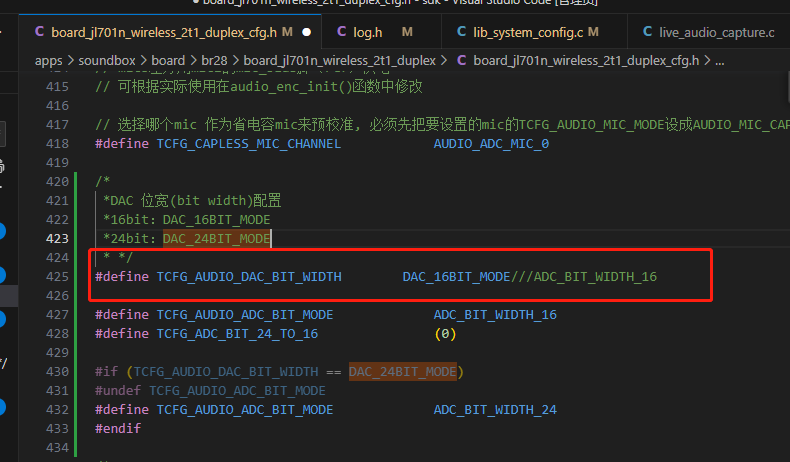
Task: Click the highlighted DAC_24BIT_MODE on line 430
Action: point(403,371)
